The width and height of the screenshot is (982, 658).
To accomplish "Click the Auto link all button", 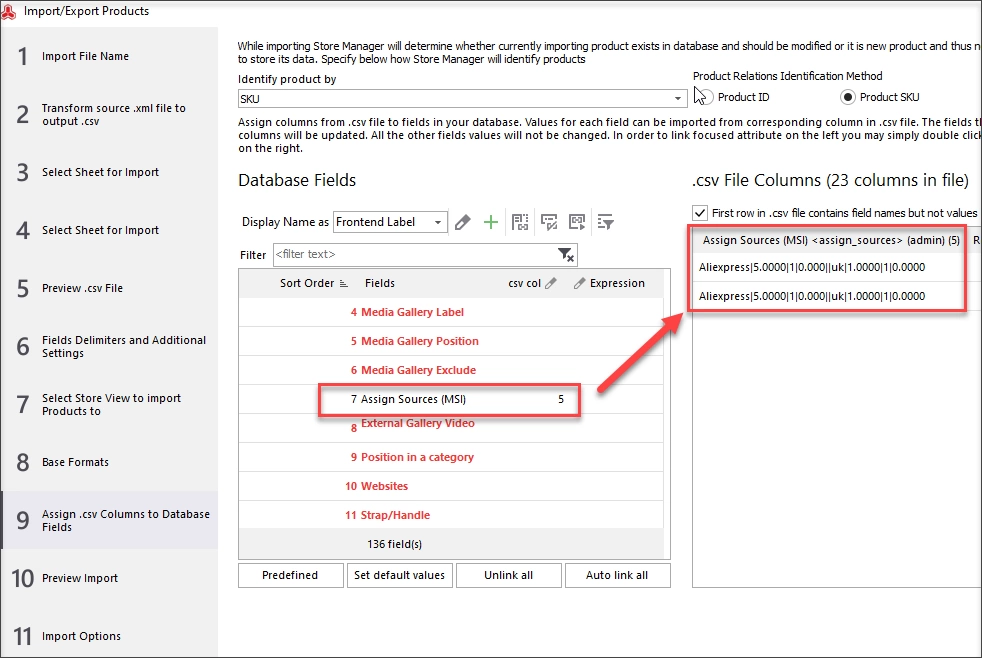I will pyautogui.click(x=618, y=575).
